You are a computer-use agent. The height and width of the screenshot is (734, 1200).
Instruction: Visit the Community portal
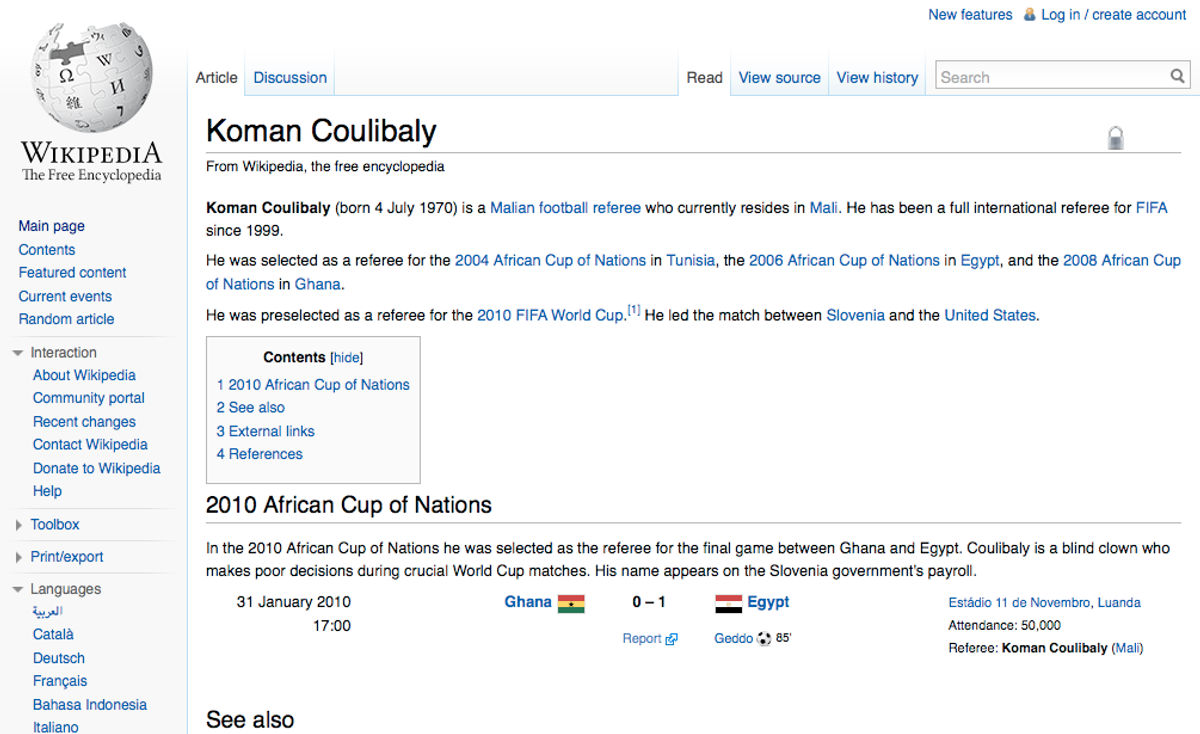[x=89, y=398]
